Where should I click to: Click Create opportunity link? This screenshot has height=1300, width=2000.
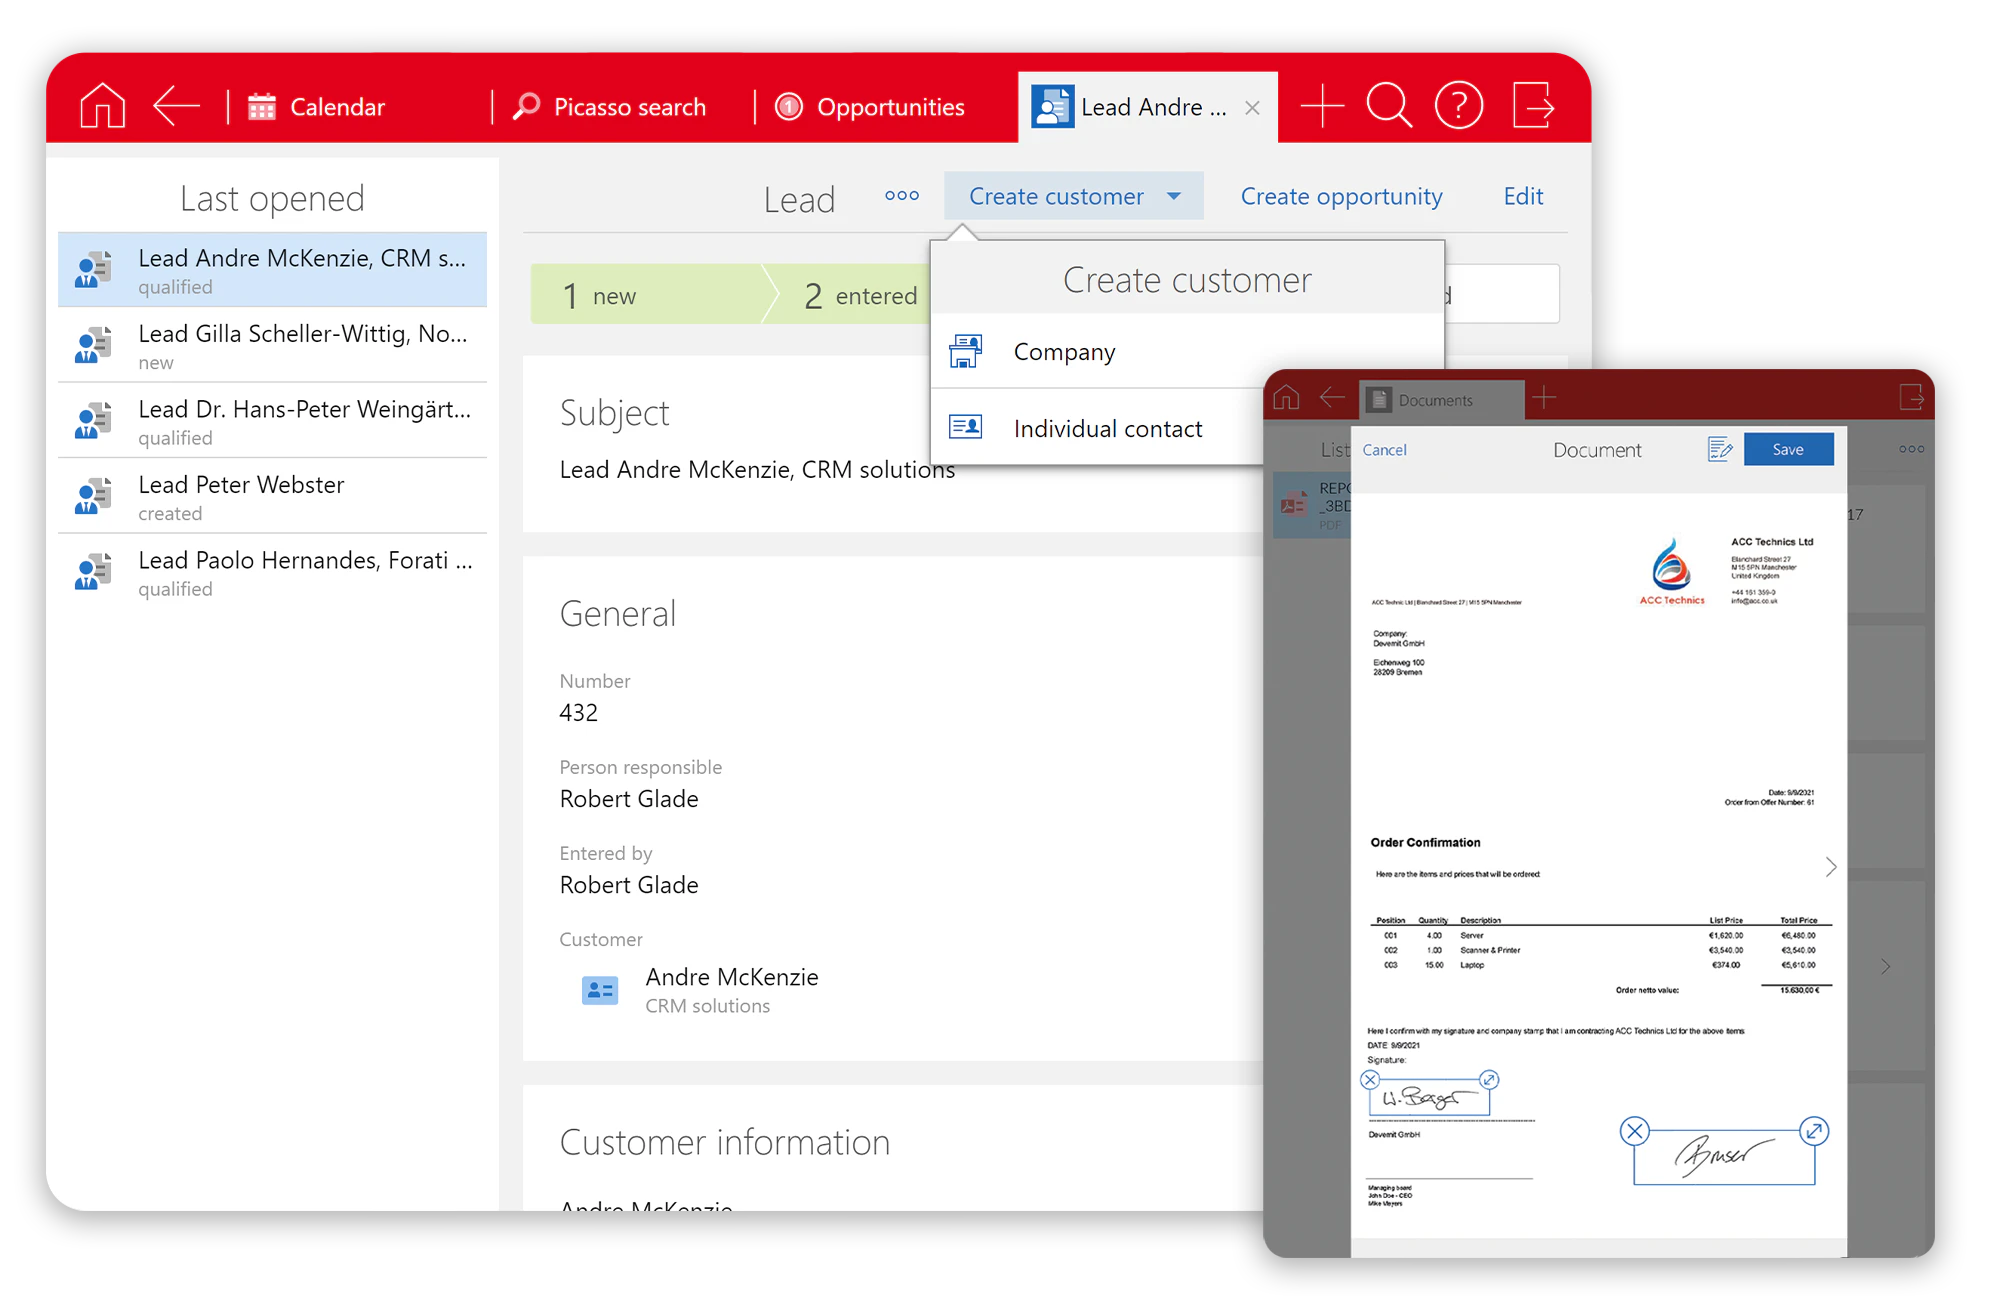(1341, 196)
